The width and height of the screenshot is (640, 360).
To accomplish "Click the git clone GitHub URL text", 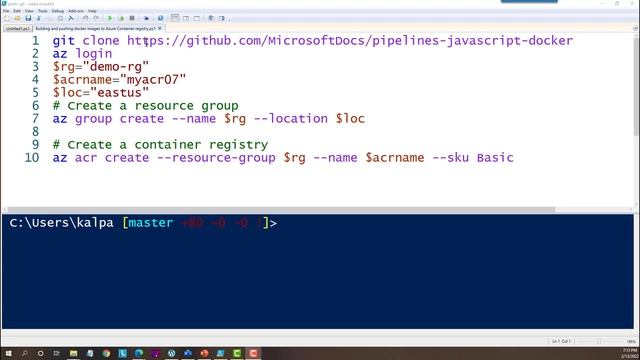I will point(350,40).
